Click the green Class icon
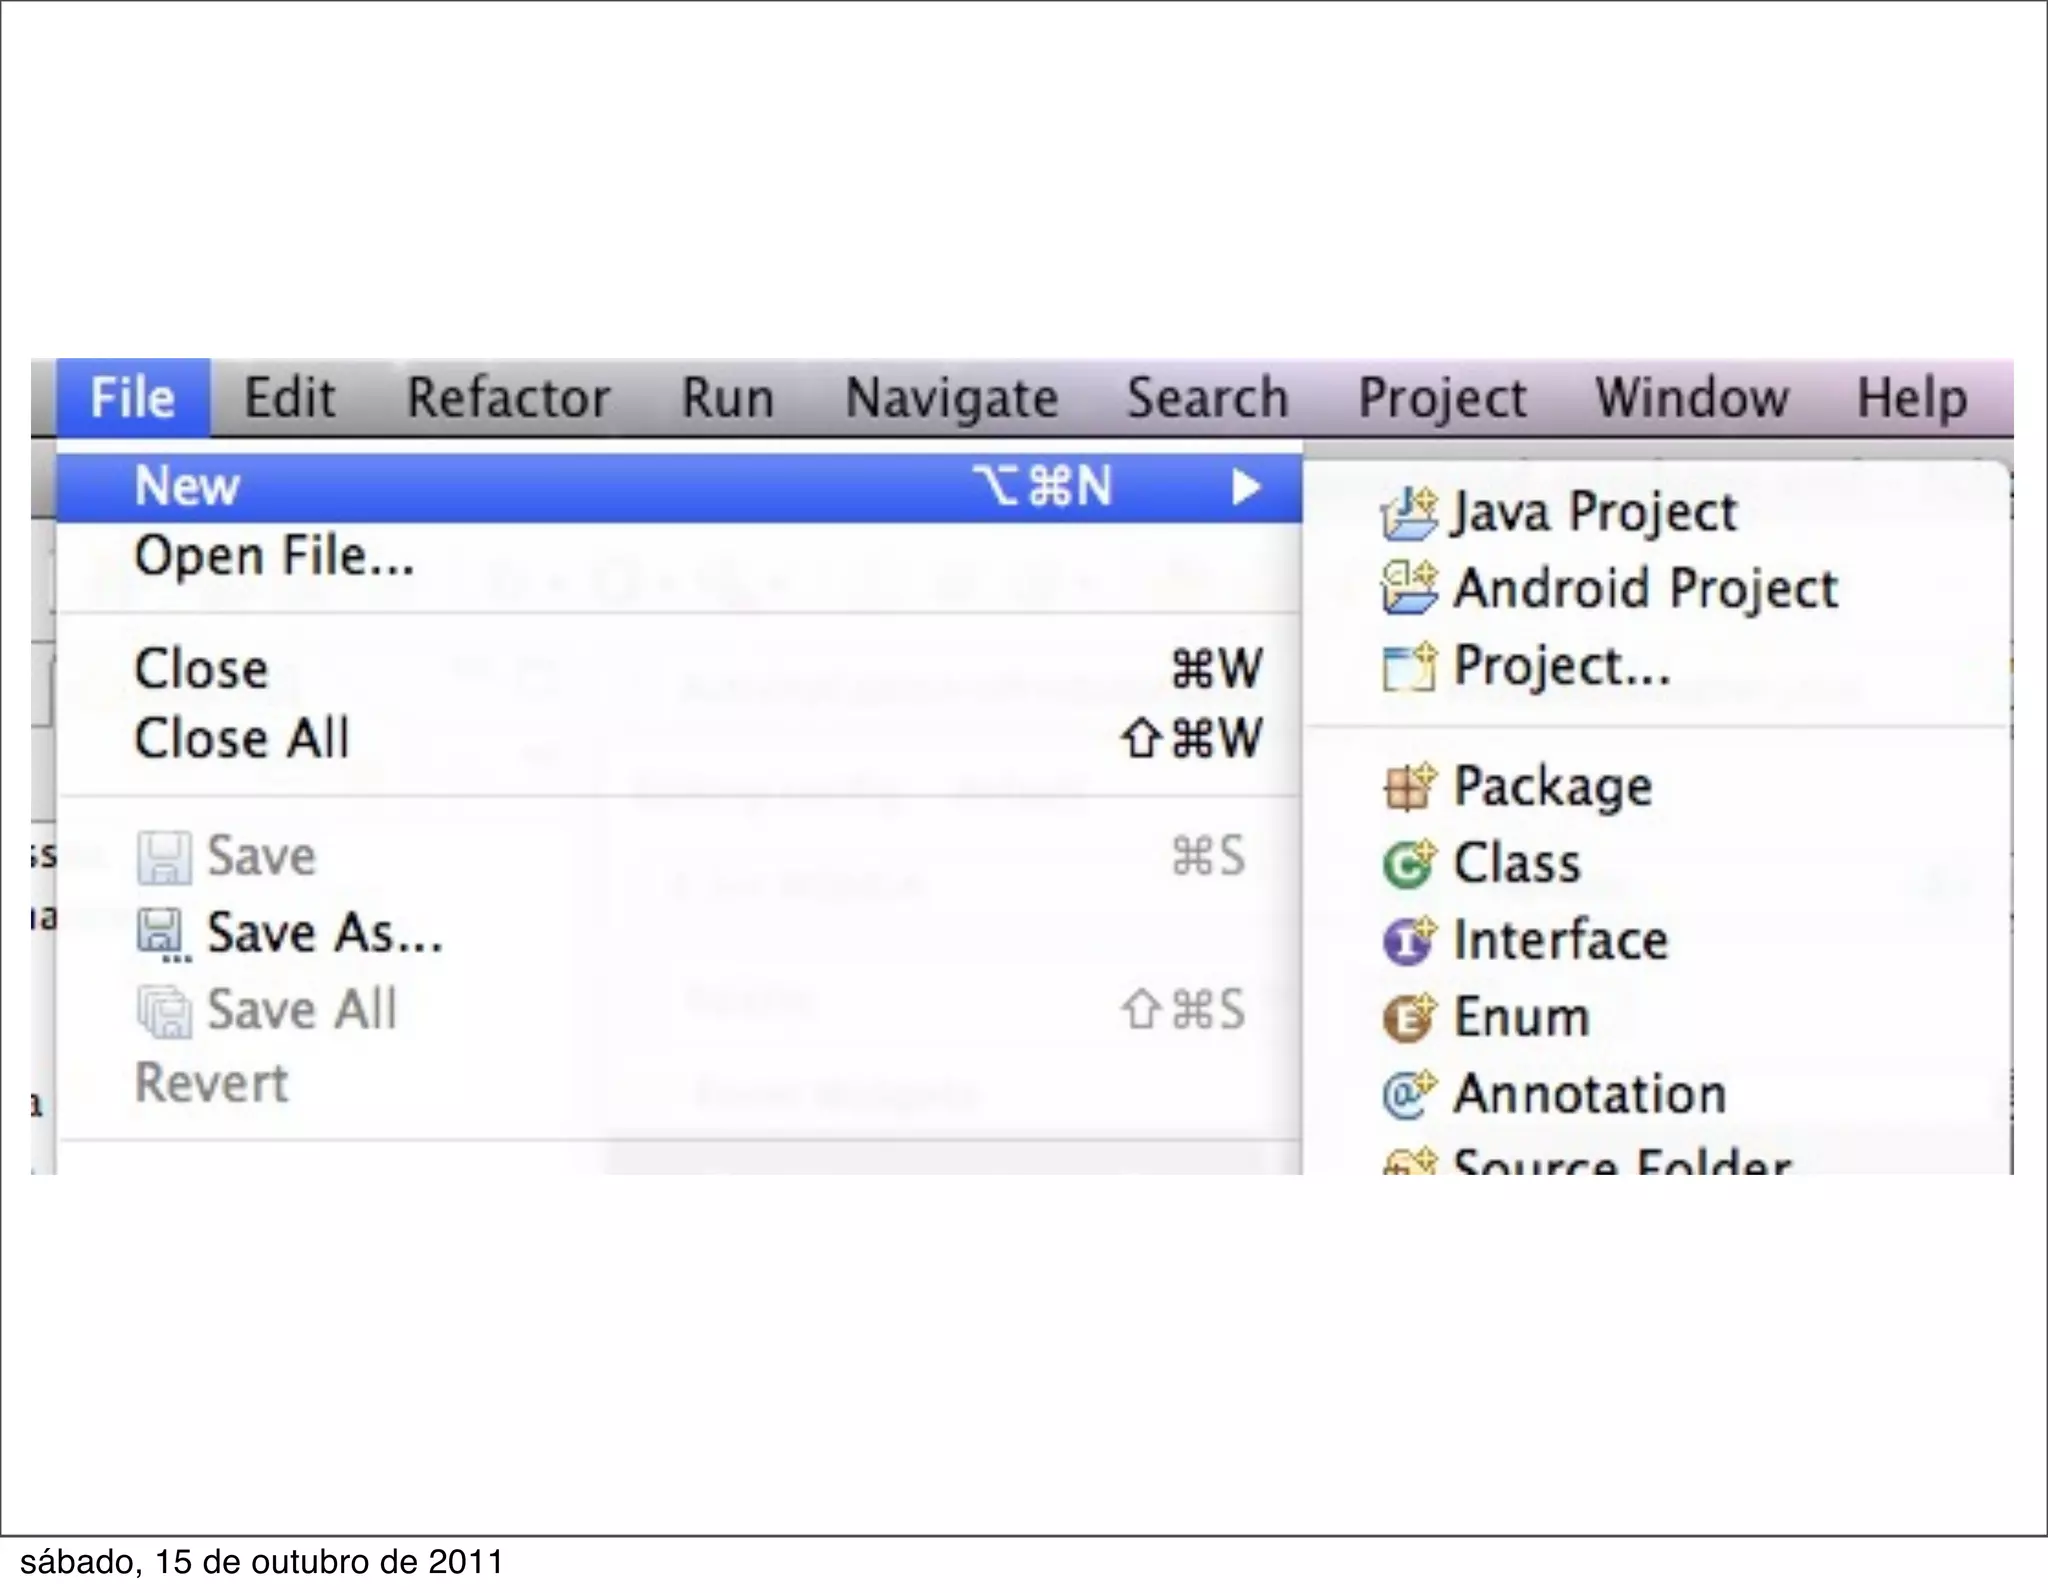The image size is (2048, 1593). 1408,864
